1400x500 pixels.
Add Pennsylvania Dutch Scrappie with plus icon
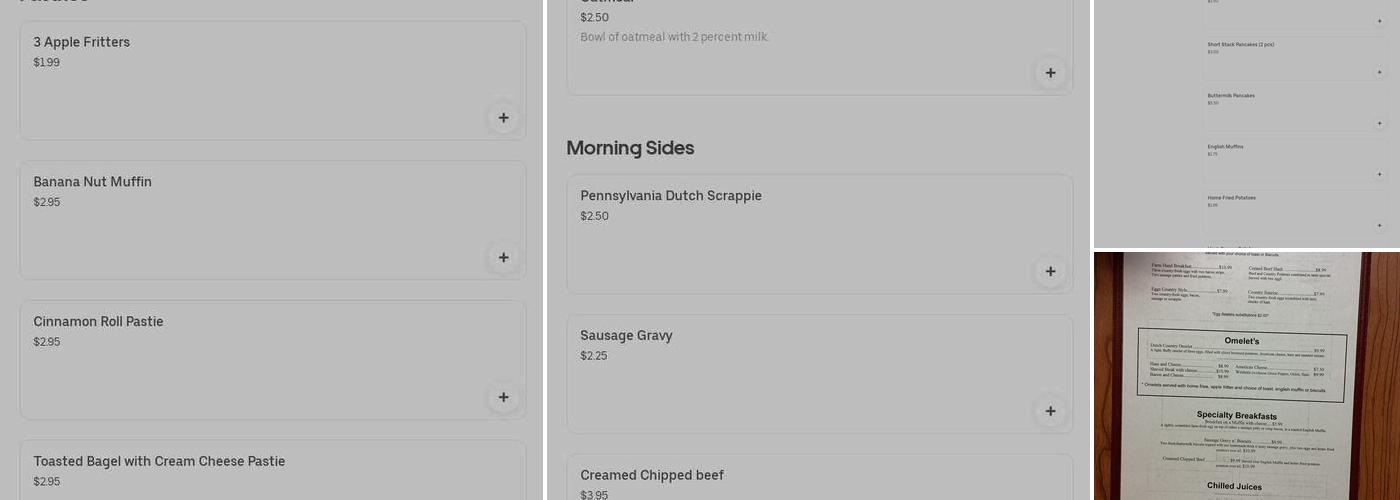pos(1050,272)
